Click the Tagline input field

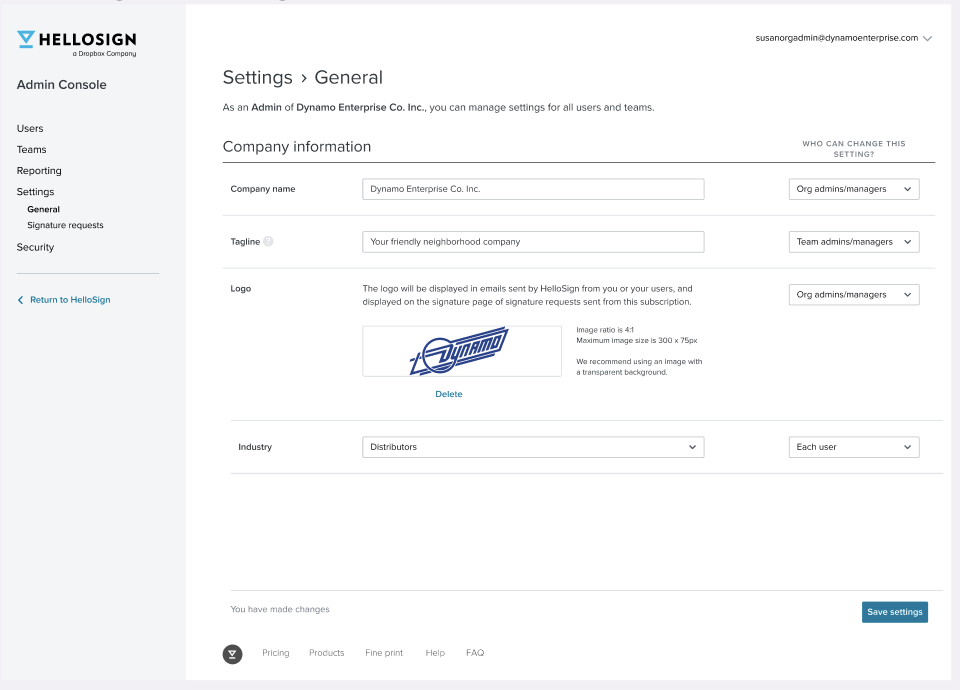pos(533,242)
